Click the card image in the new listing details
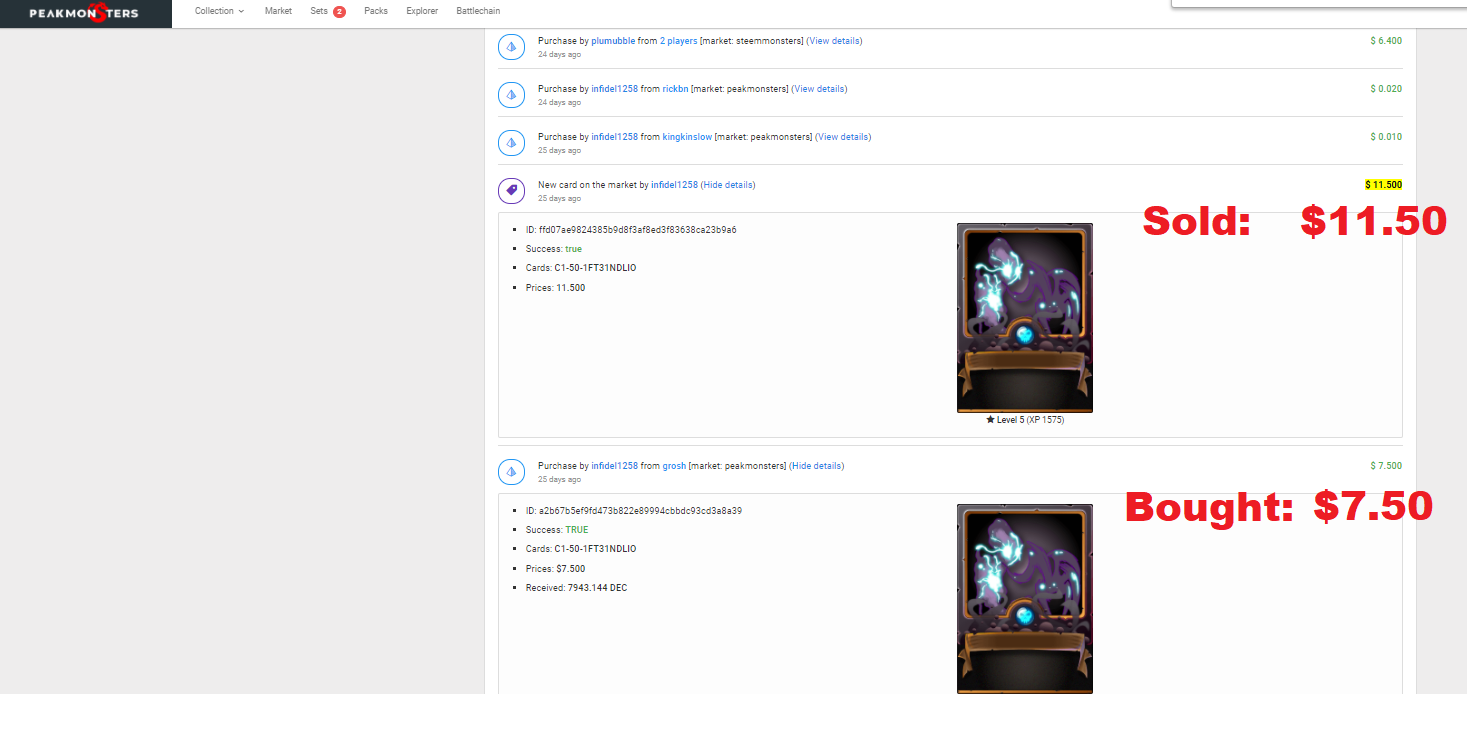This screenshot has height=729, width=1467. click(1025, 318)
